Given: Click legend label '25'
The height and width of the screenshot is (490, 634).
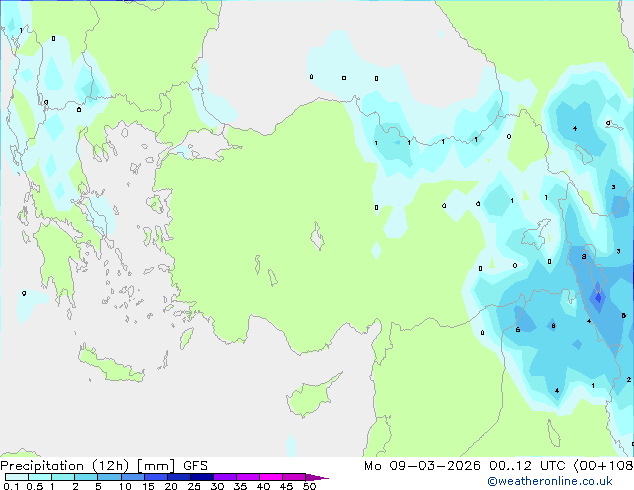Looking at the screenshot, I should 194,486.
